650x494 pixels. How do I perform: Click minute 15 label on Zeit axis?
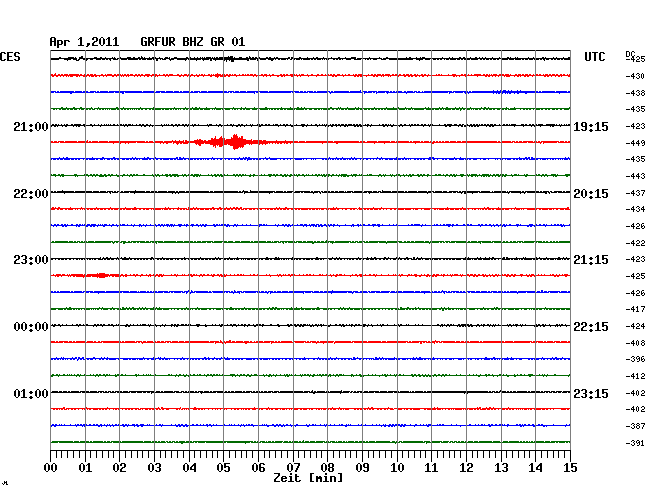tap(570, 468)
